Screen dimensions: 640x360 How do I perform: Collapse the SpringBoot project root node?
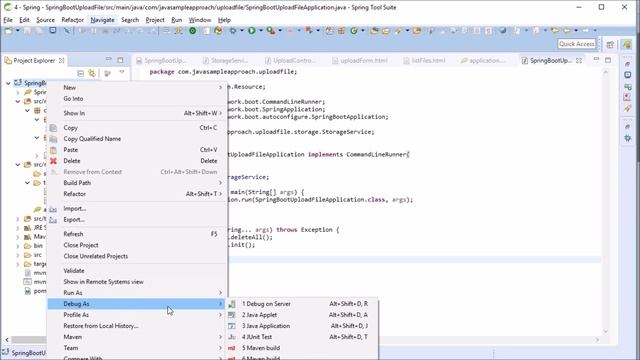tap(8, 83)
